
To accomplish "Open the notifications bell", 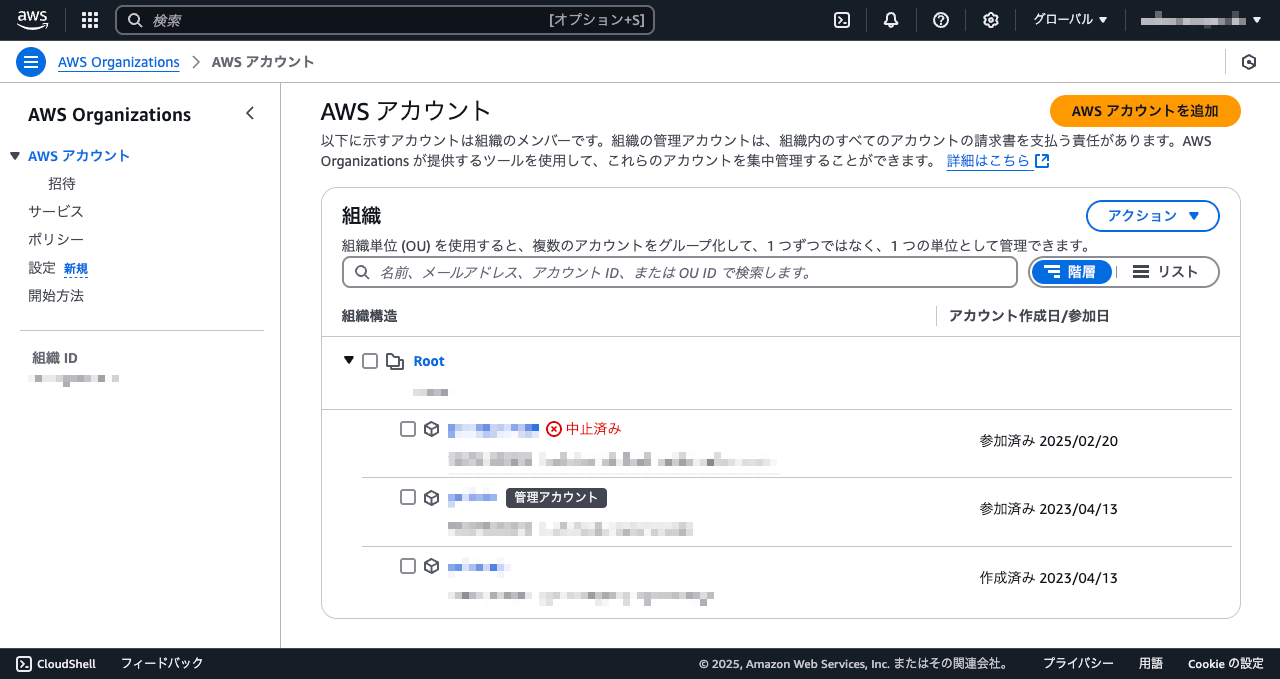I will (891, 20).
